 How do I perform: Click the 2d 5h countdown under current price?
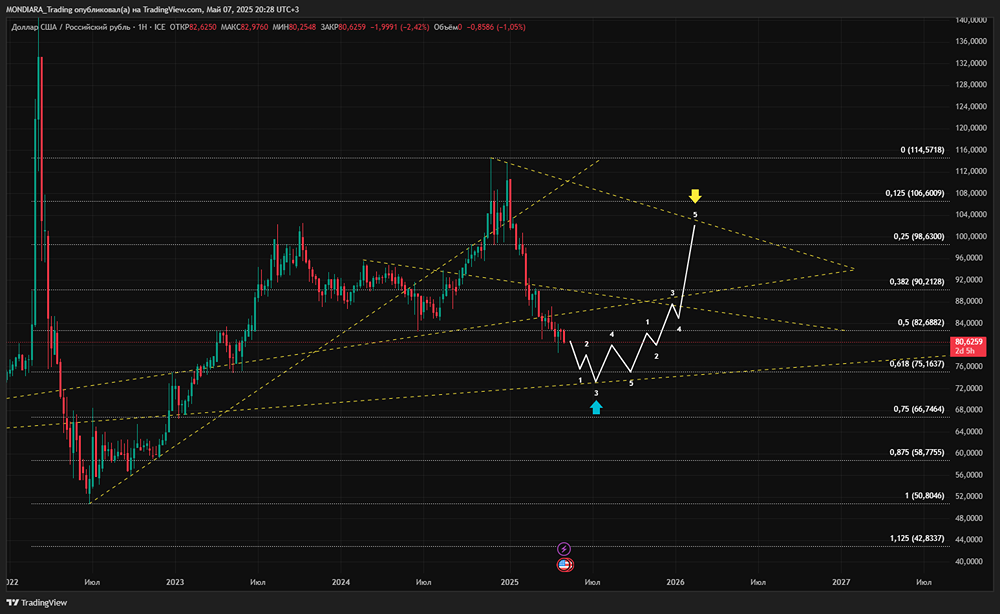click(x=965, y=351)
